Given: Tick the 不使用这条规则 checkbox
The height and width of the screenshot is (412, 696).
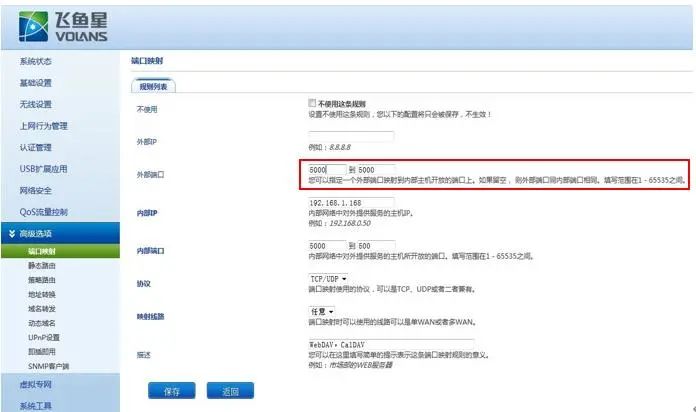Looking at the screenshot, I should (x=312, y=103).
